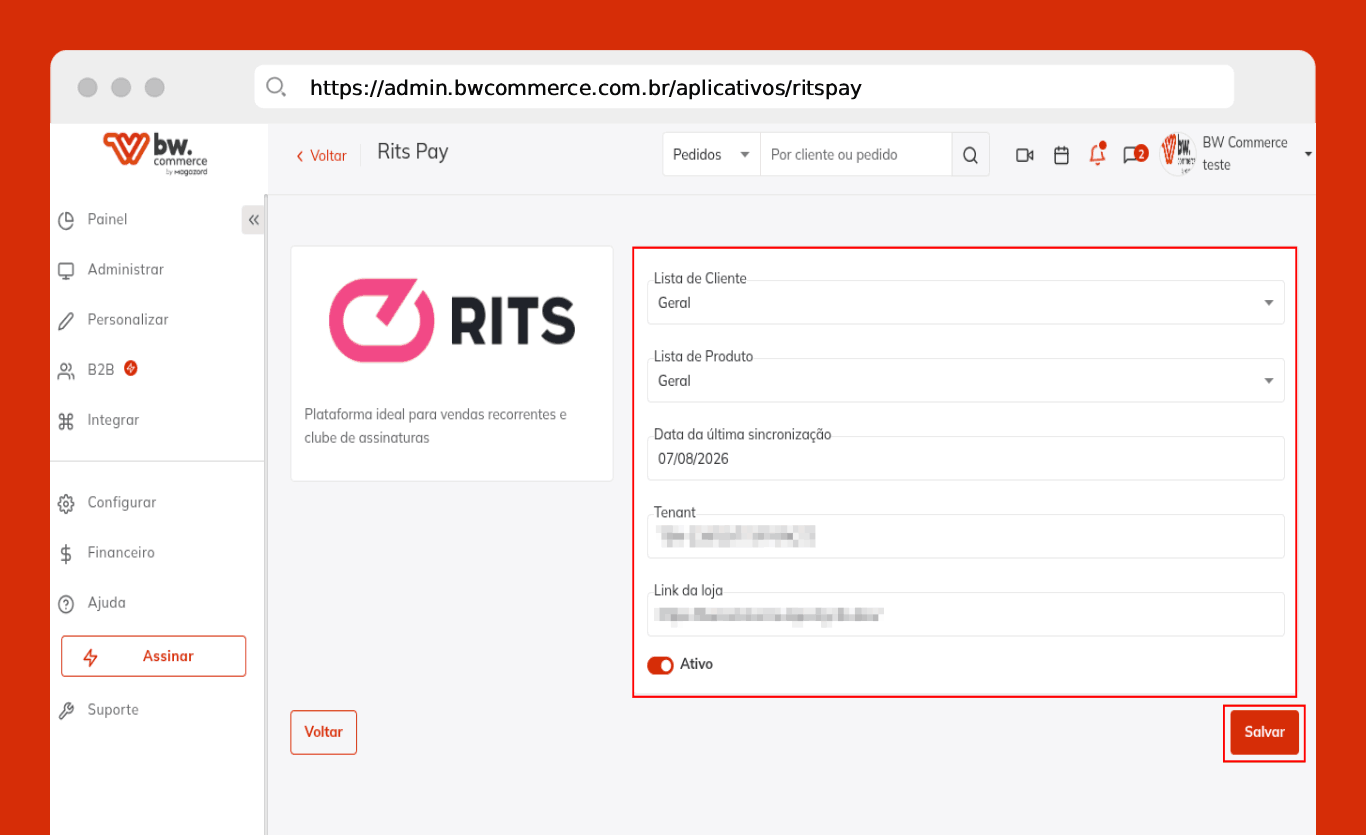1366x835 pixels.
Task: Disable the Ativo toggle switch
Action: click(x=660, y=666)
